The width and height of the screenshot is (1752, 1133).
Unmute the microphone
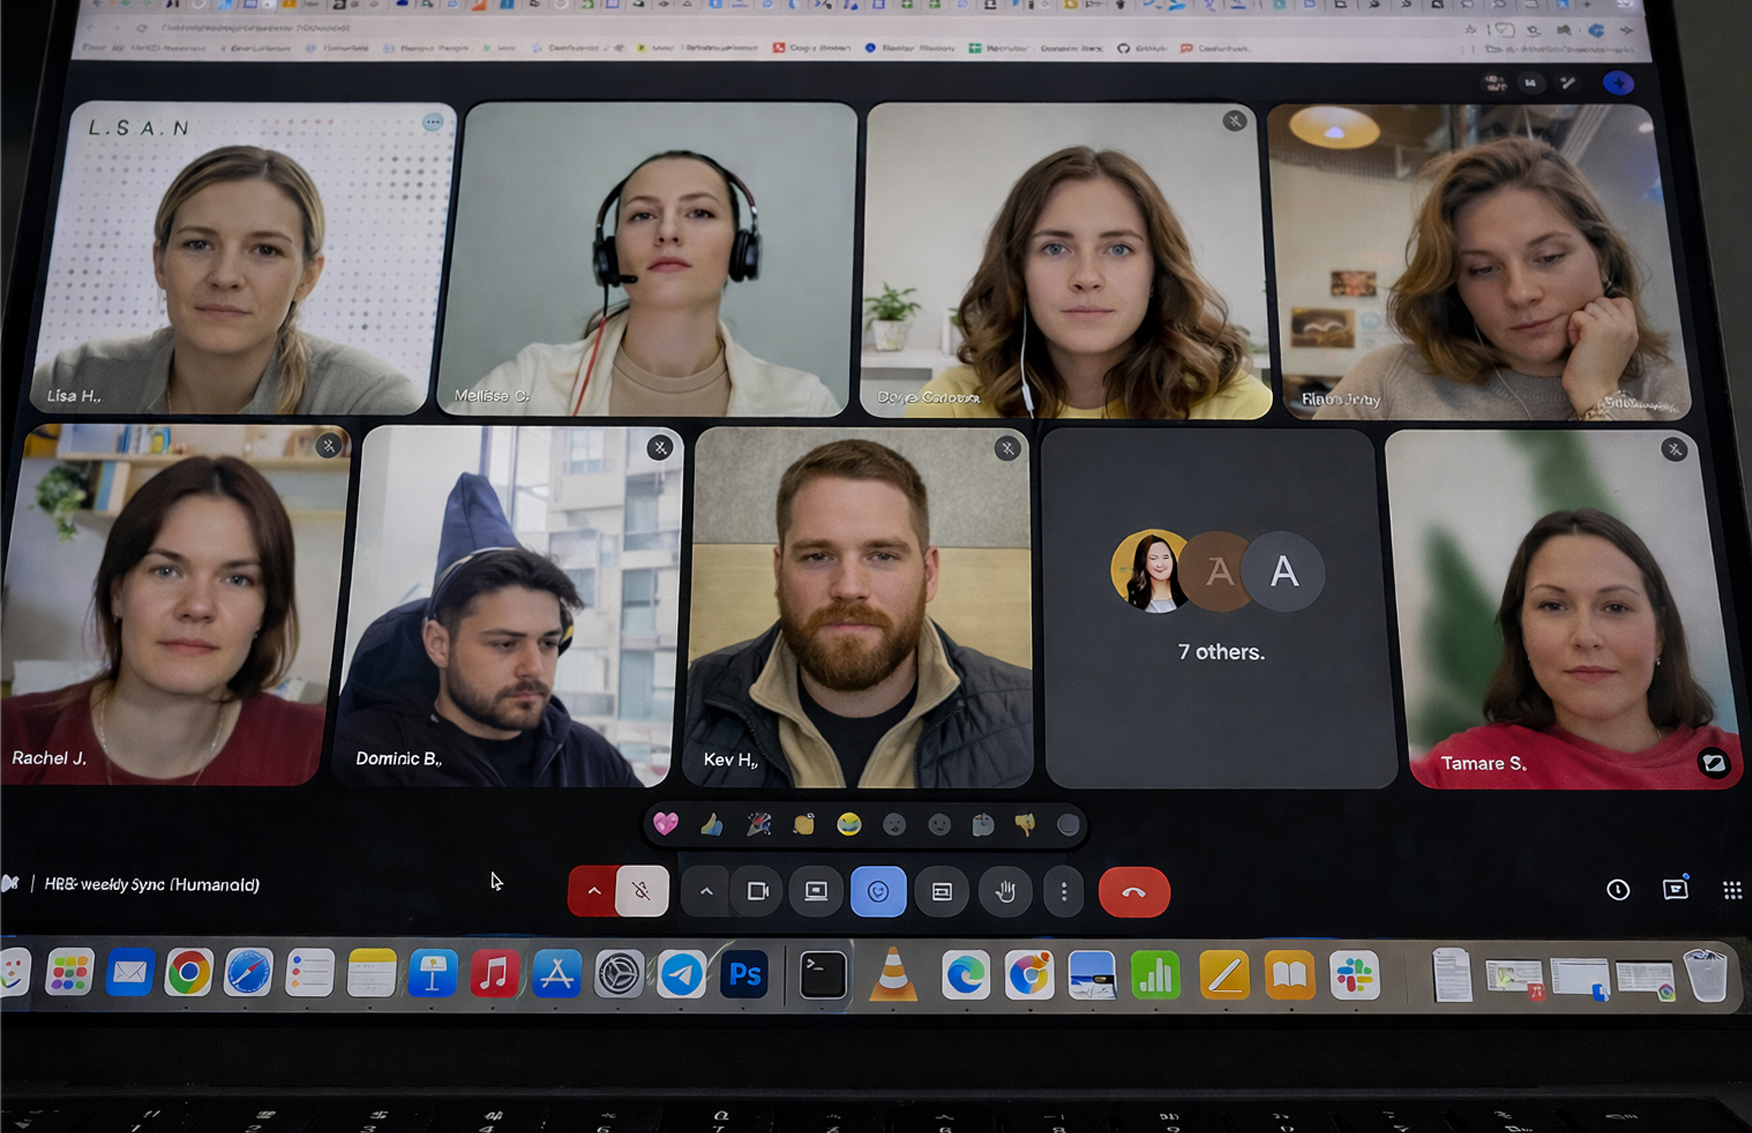point(642,891)
